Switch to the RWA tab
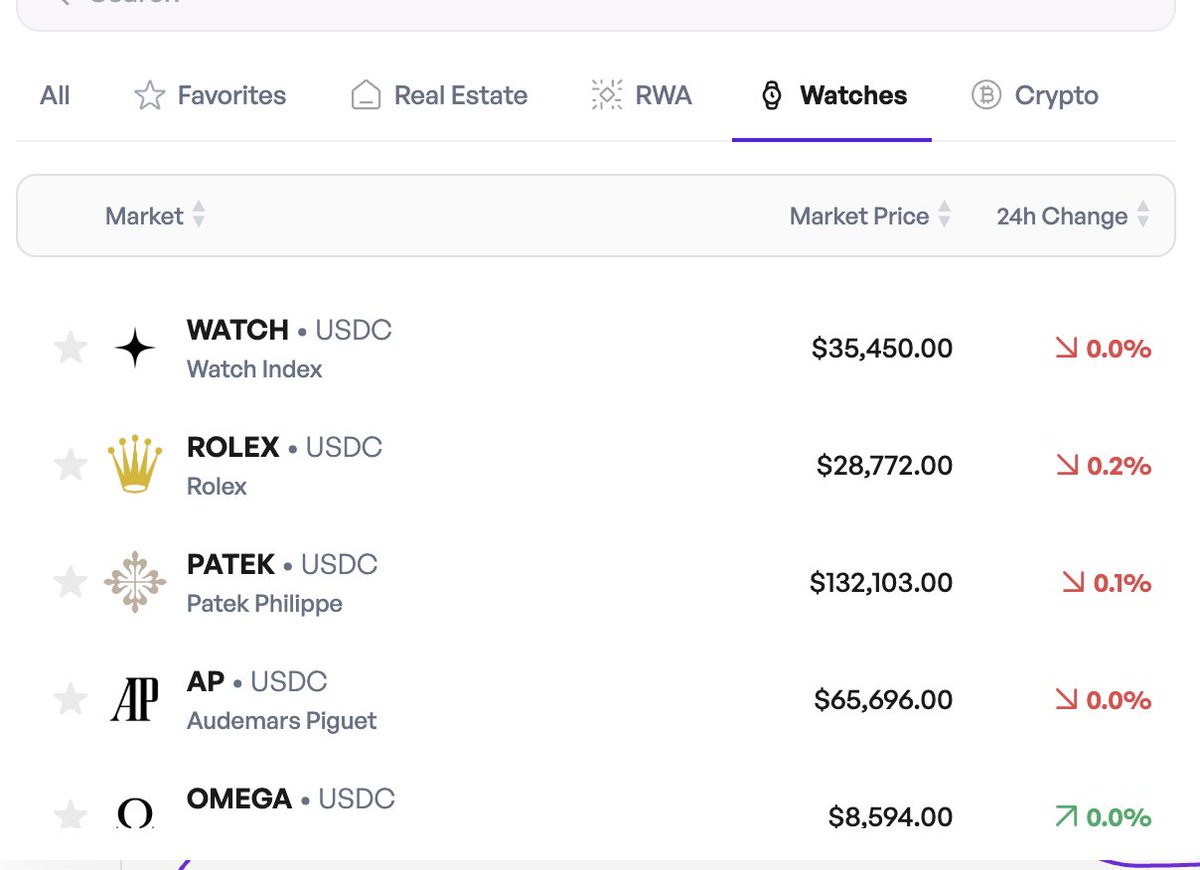The height and width of the screenshot is (870, 1200). coord(641,96)
